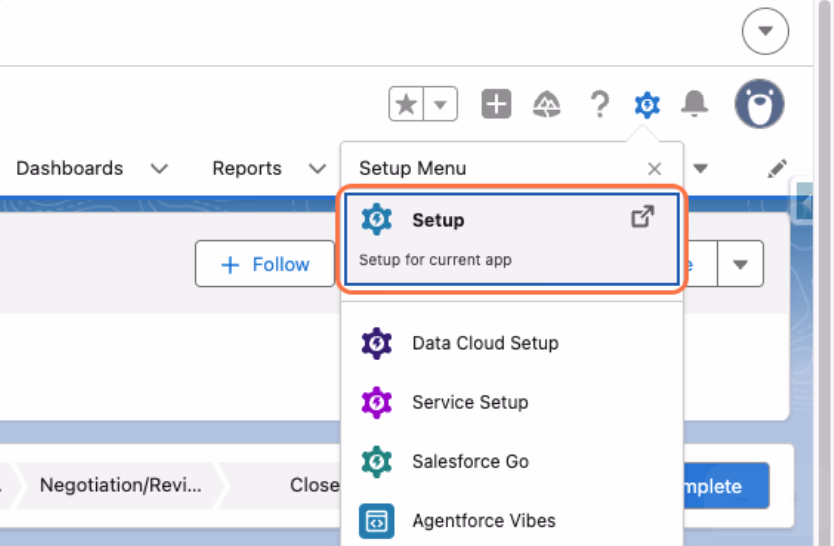
Task: Click the Follow button
Action: pos(265,264)
